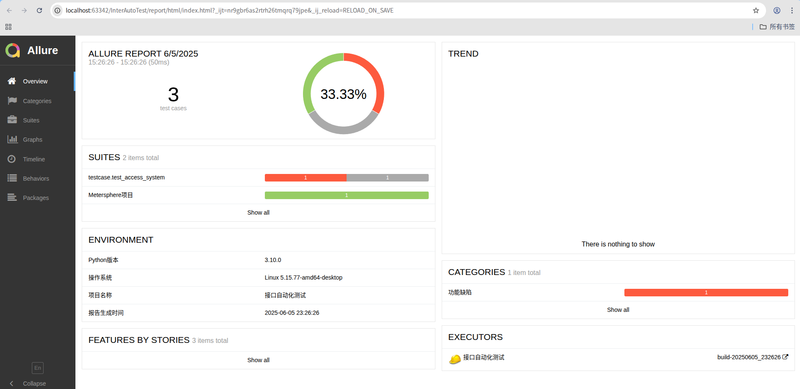Select the Packages icon in sidebar
The image size is (800, 389).
pyautogui.click(x=12, y=198)
